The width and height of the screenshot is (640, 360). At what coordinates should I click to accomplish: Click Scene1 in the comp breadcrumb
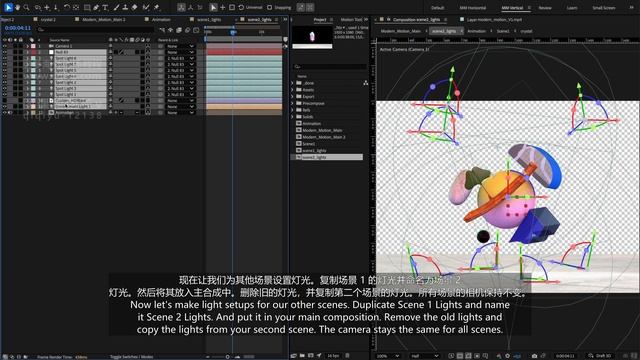[503, 31]
